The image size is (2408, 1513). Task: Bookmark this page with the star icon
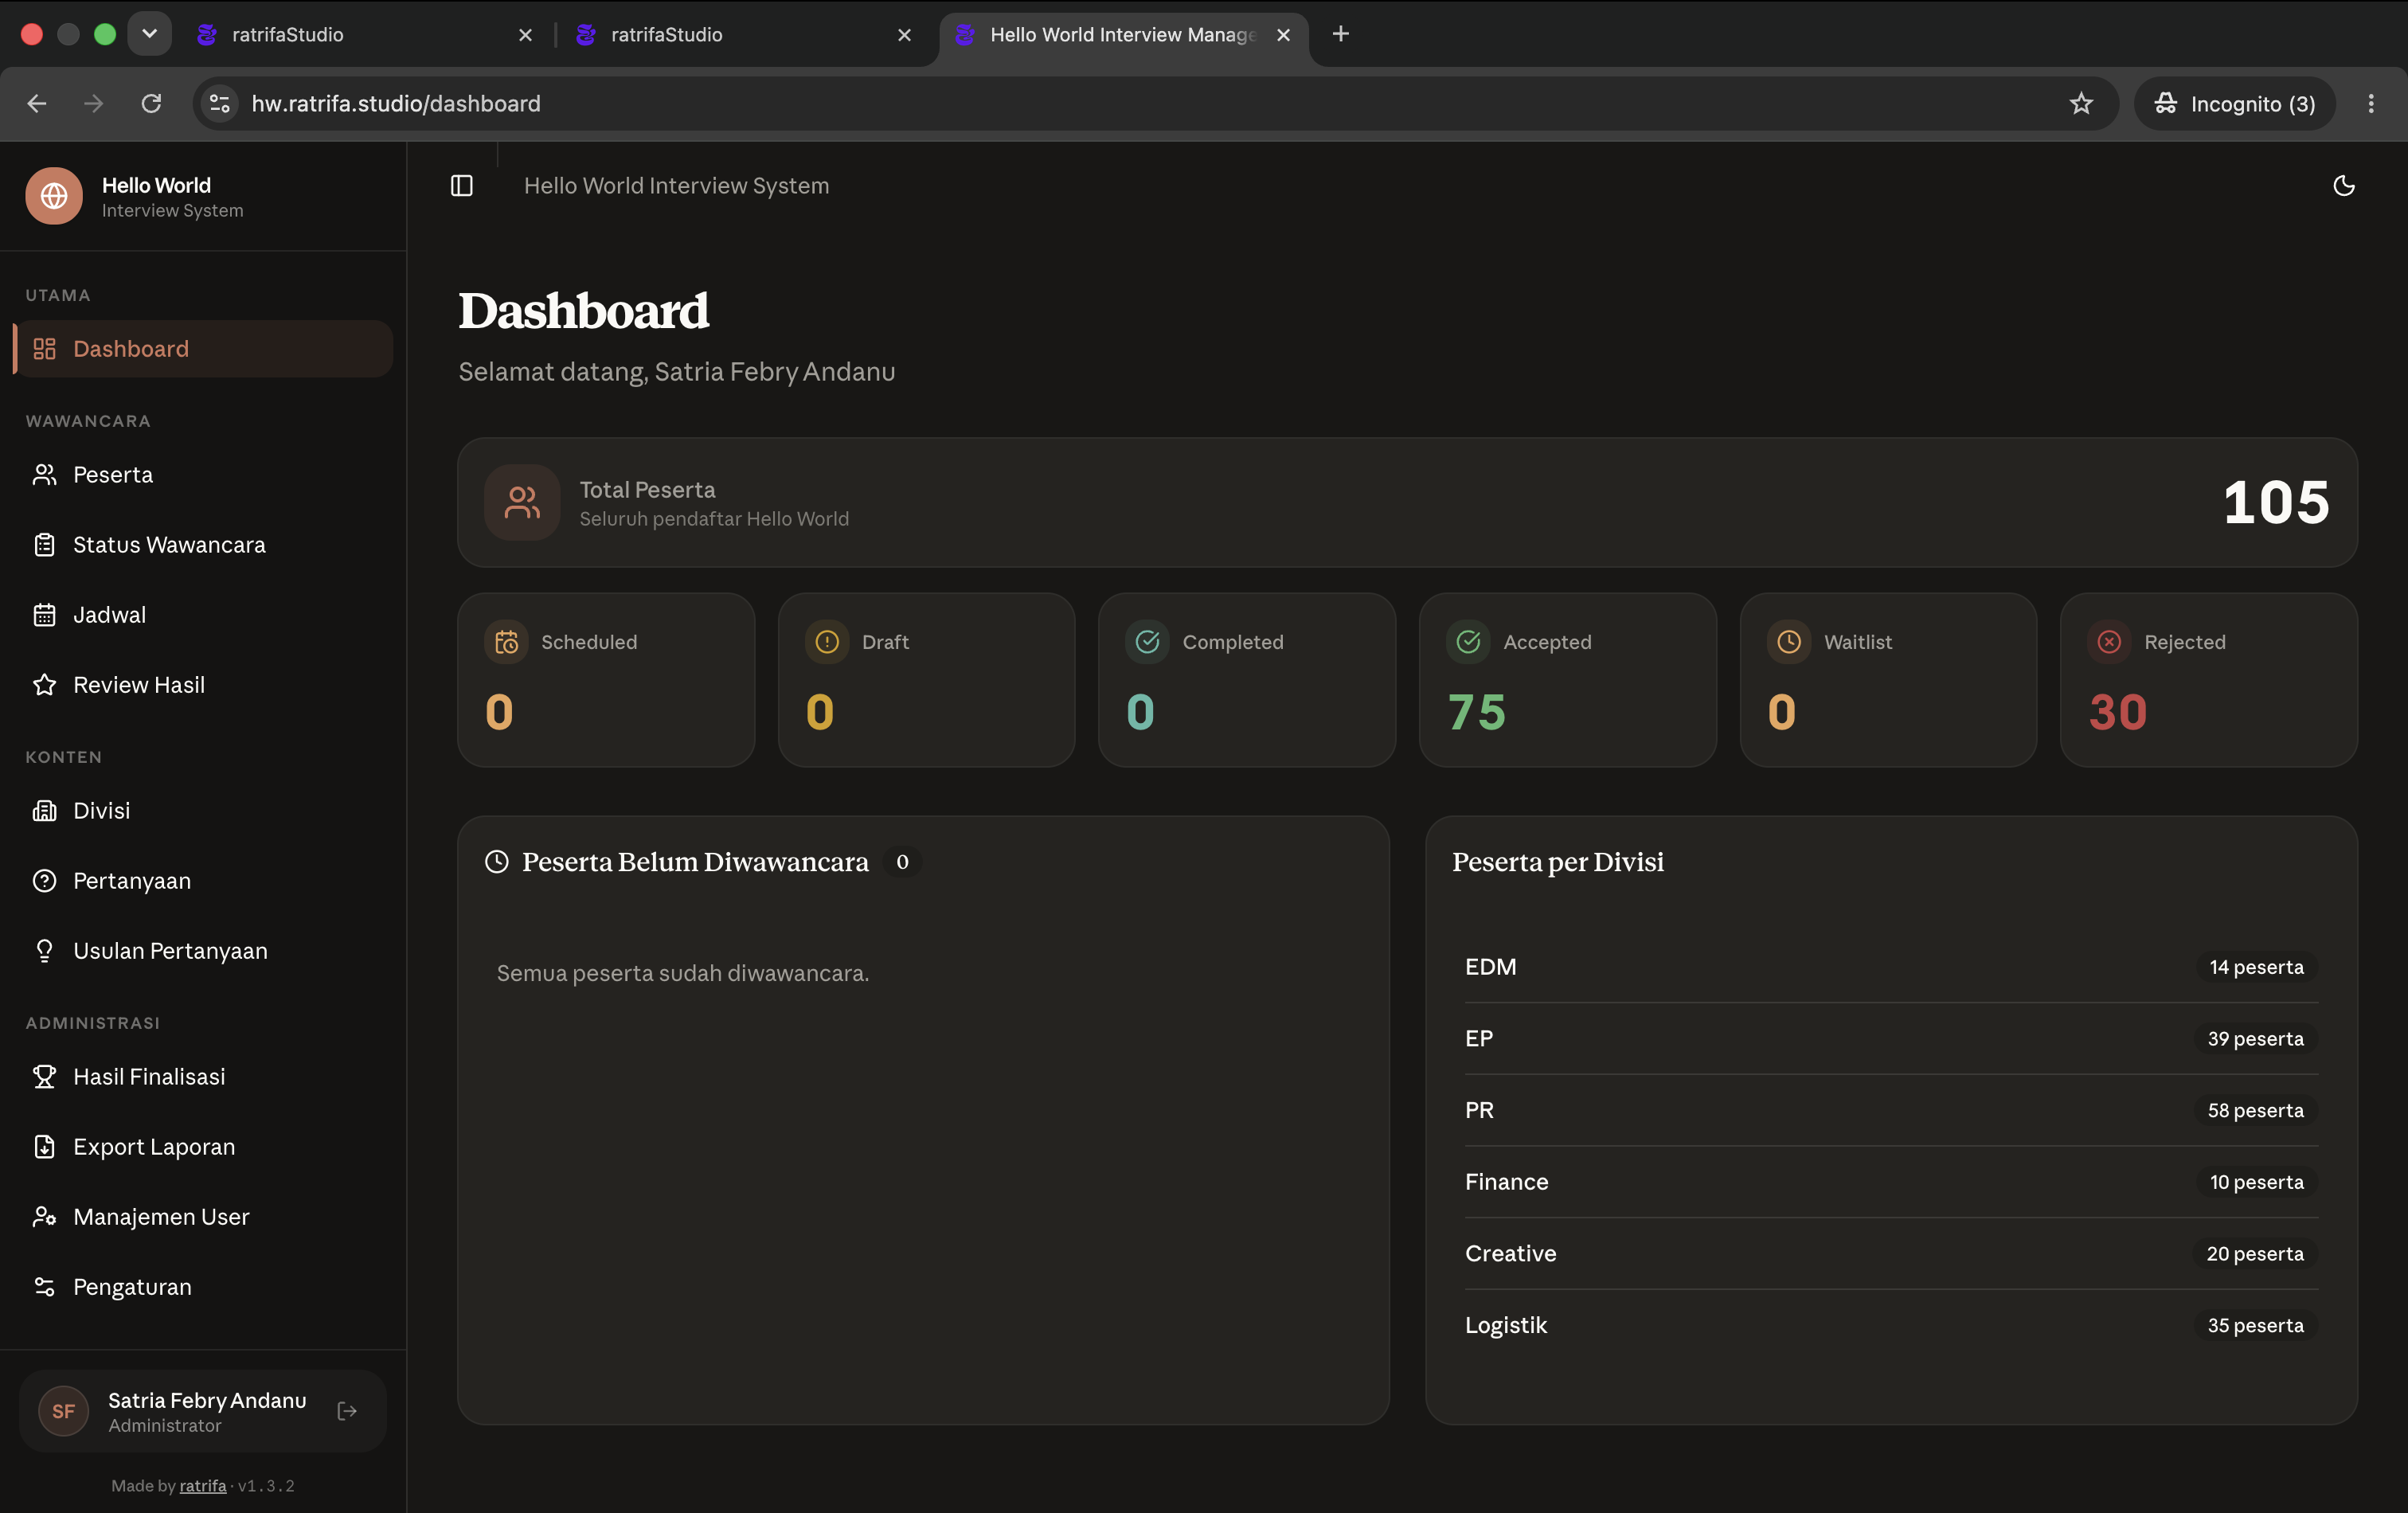2081,104
